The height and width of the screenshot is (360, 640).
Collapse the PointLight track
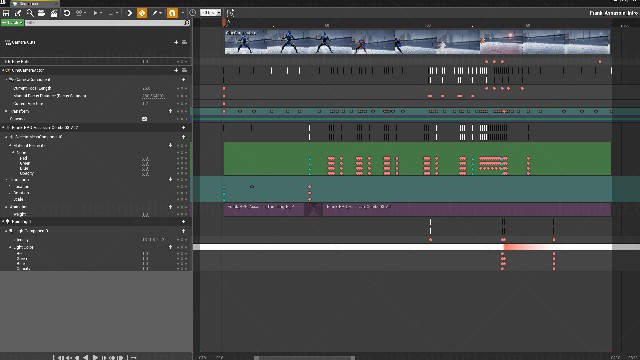tap(3, 222)
